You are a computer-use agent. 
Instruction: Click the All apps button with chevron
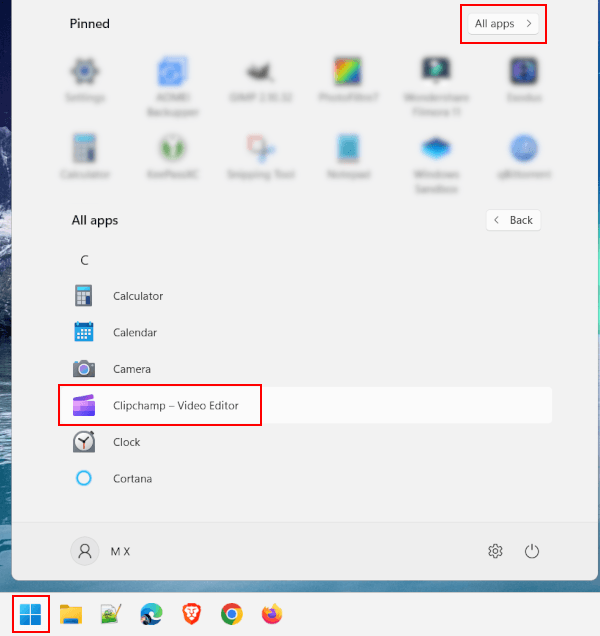[503, 24]
